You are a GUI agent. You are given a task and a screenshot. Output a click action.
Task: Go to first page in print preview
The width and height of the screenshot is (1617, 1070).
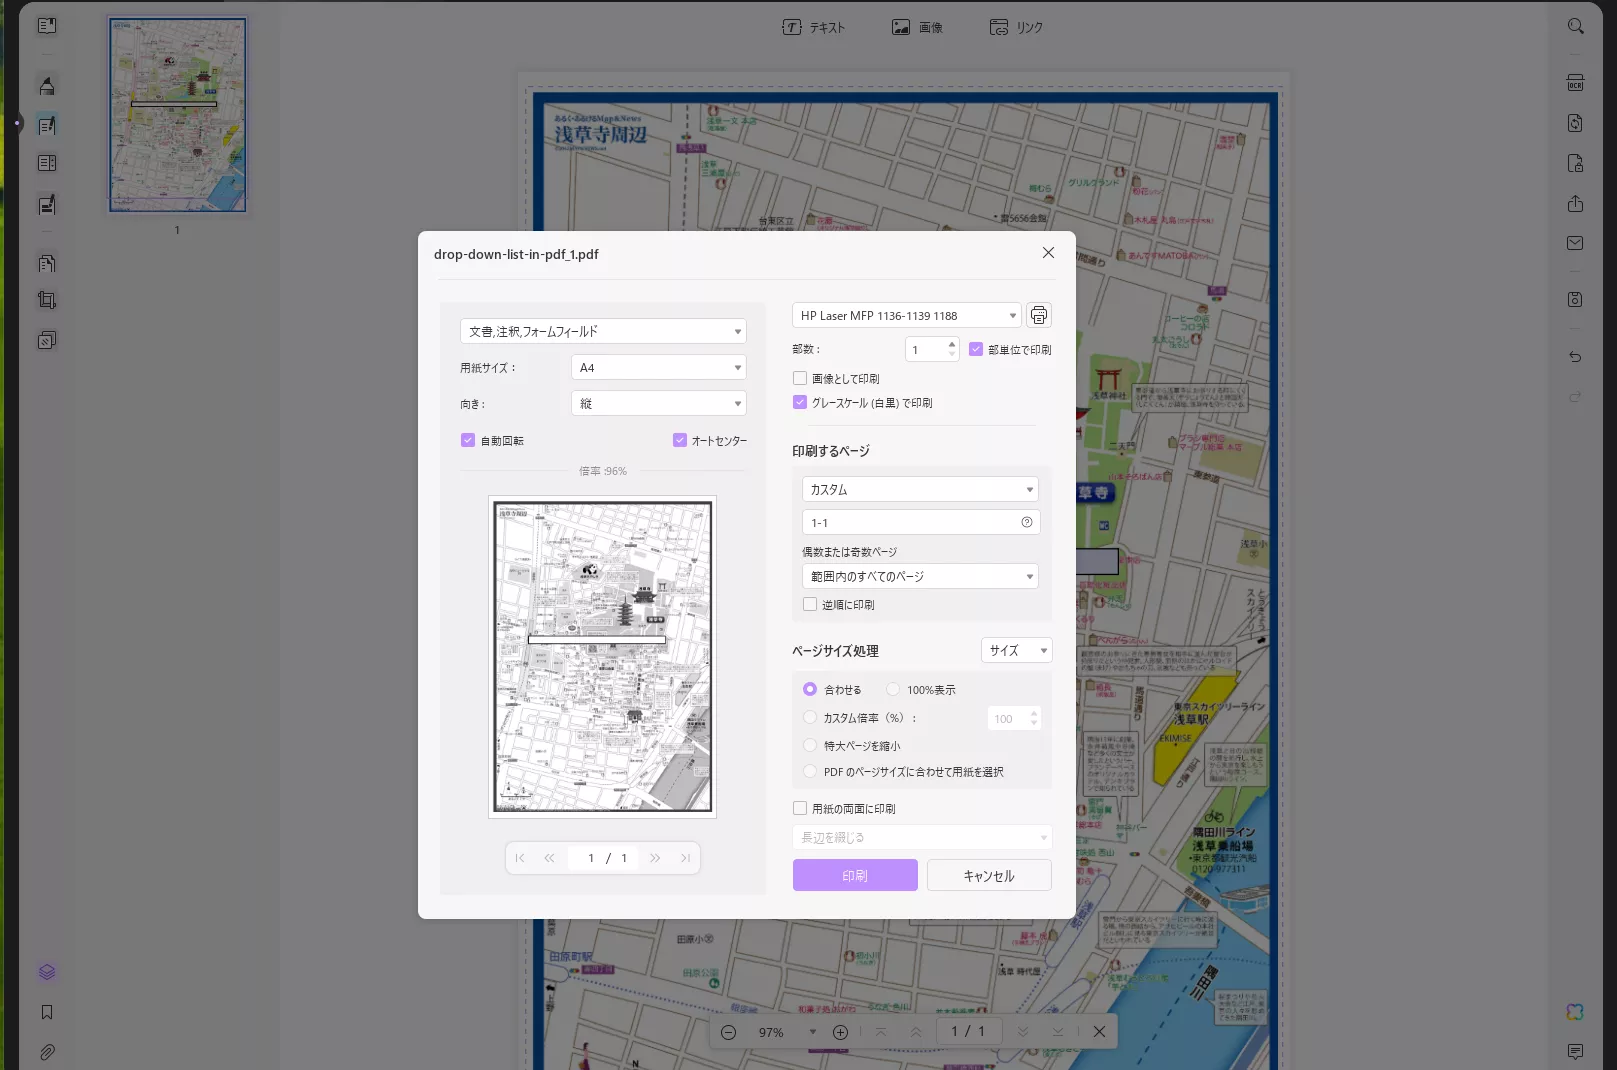click(520, 858)
